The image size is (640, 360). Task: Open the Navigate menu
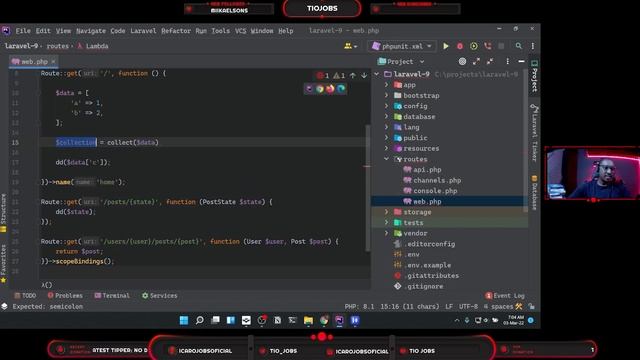click(91, 31)
